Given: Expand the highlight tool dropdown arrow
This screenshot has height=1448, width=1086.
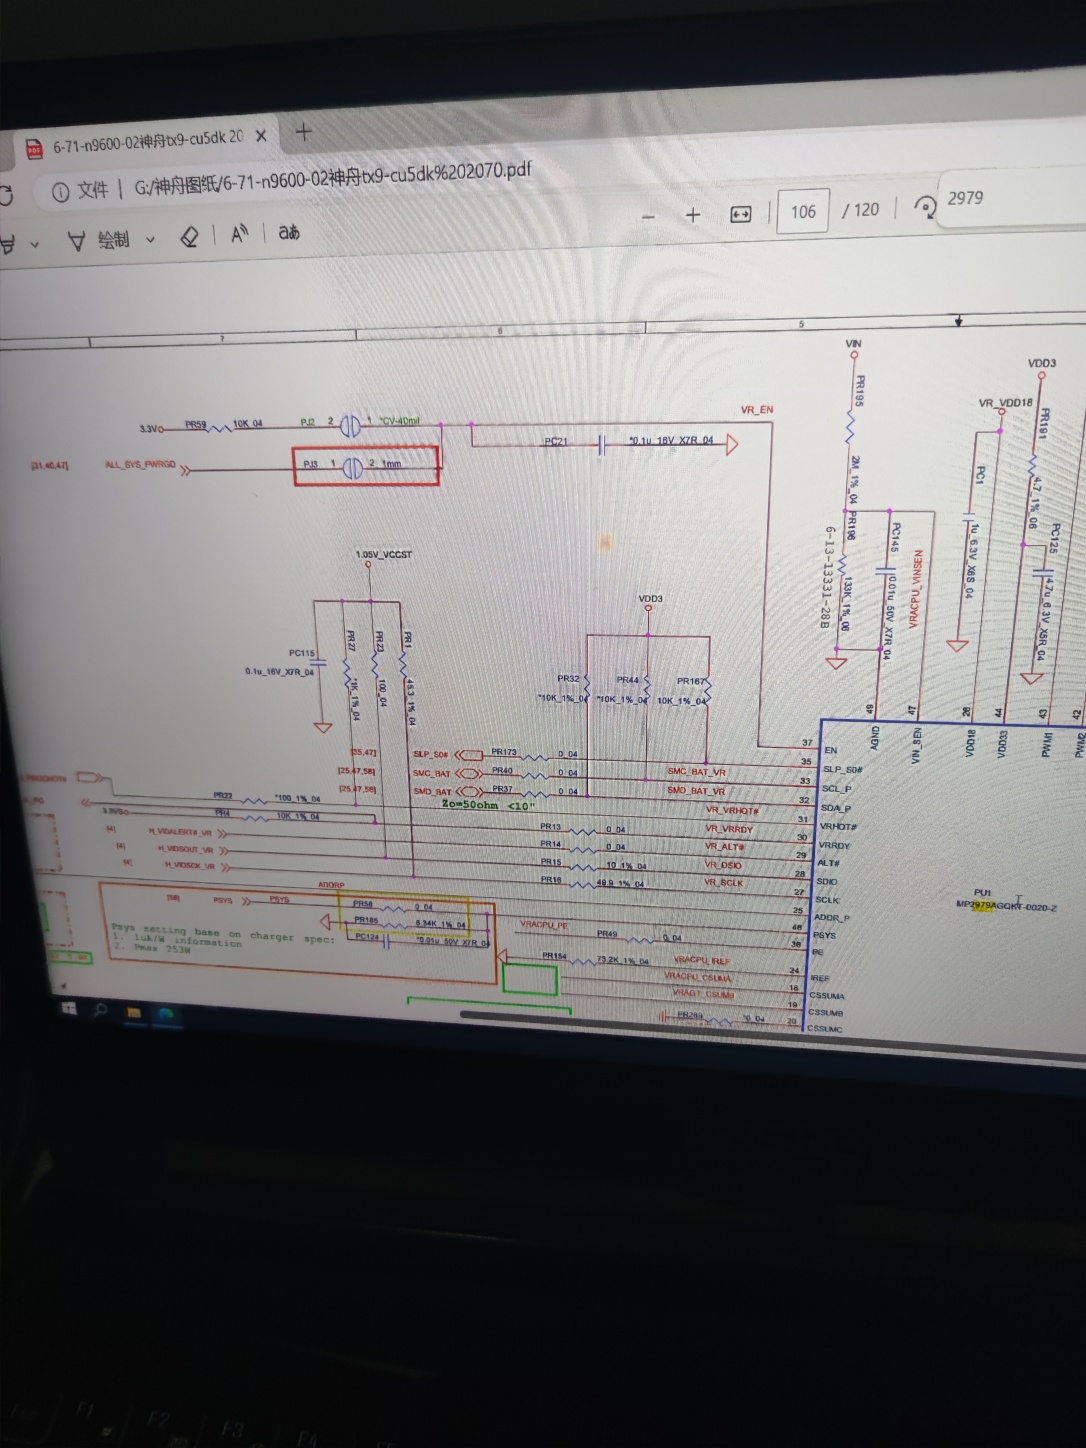Looking at the screenshot, I should point(35,243).
